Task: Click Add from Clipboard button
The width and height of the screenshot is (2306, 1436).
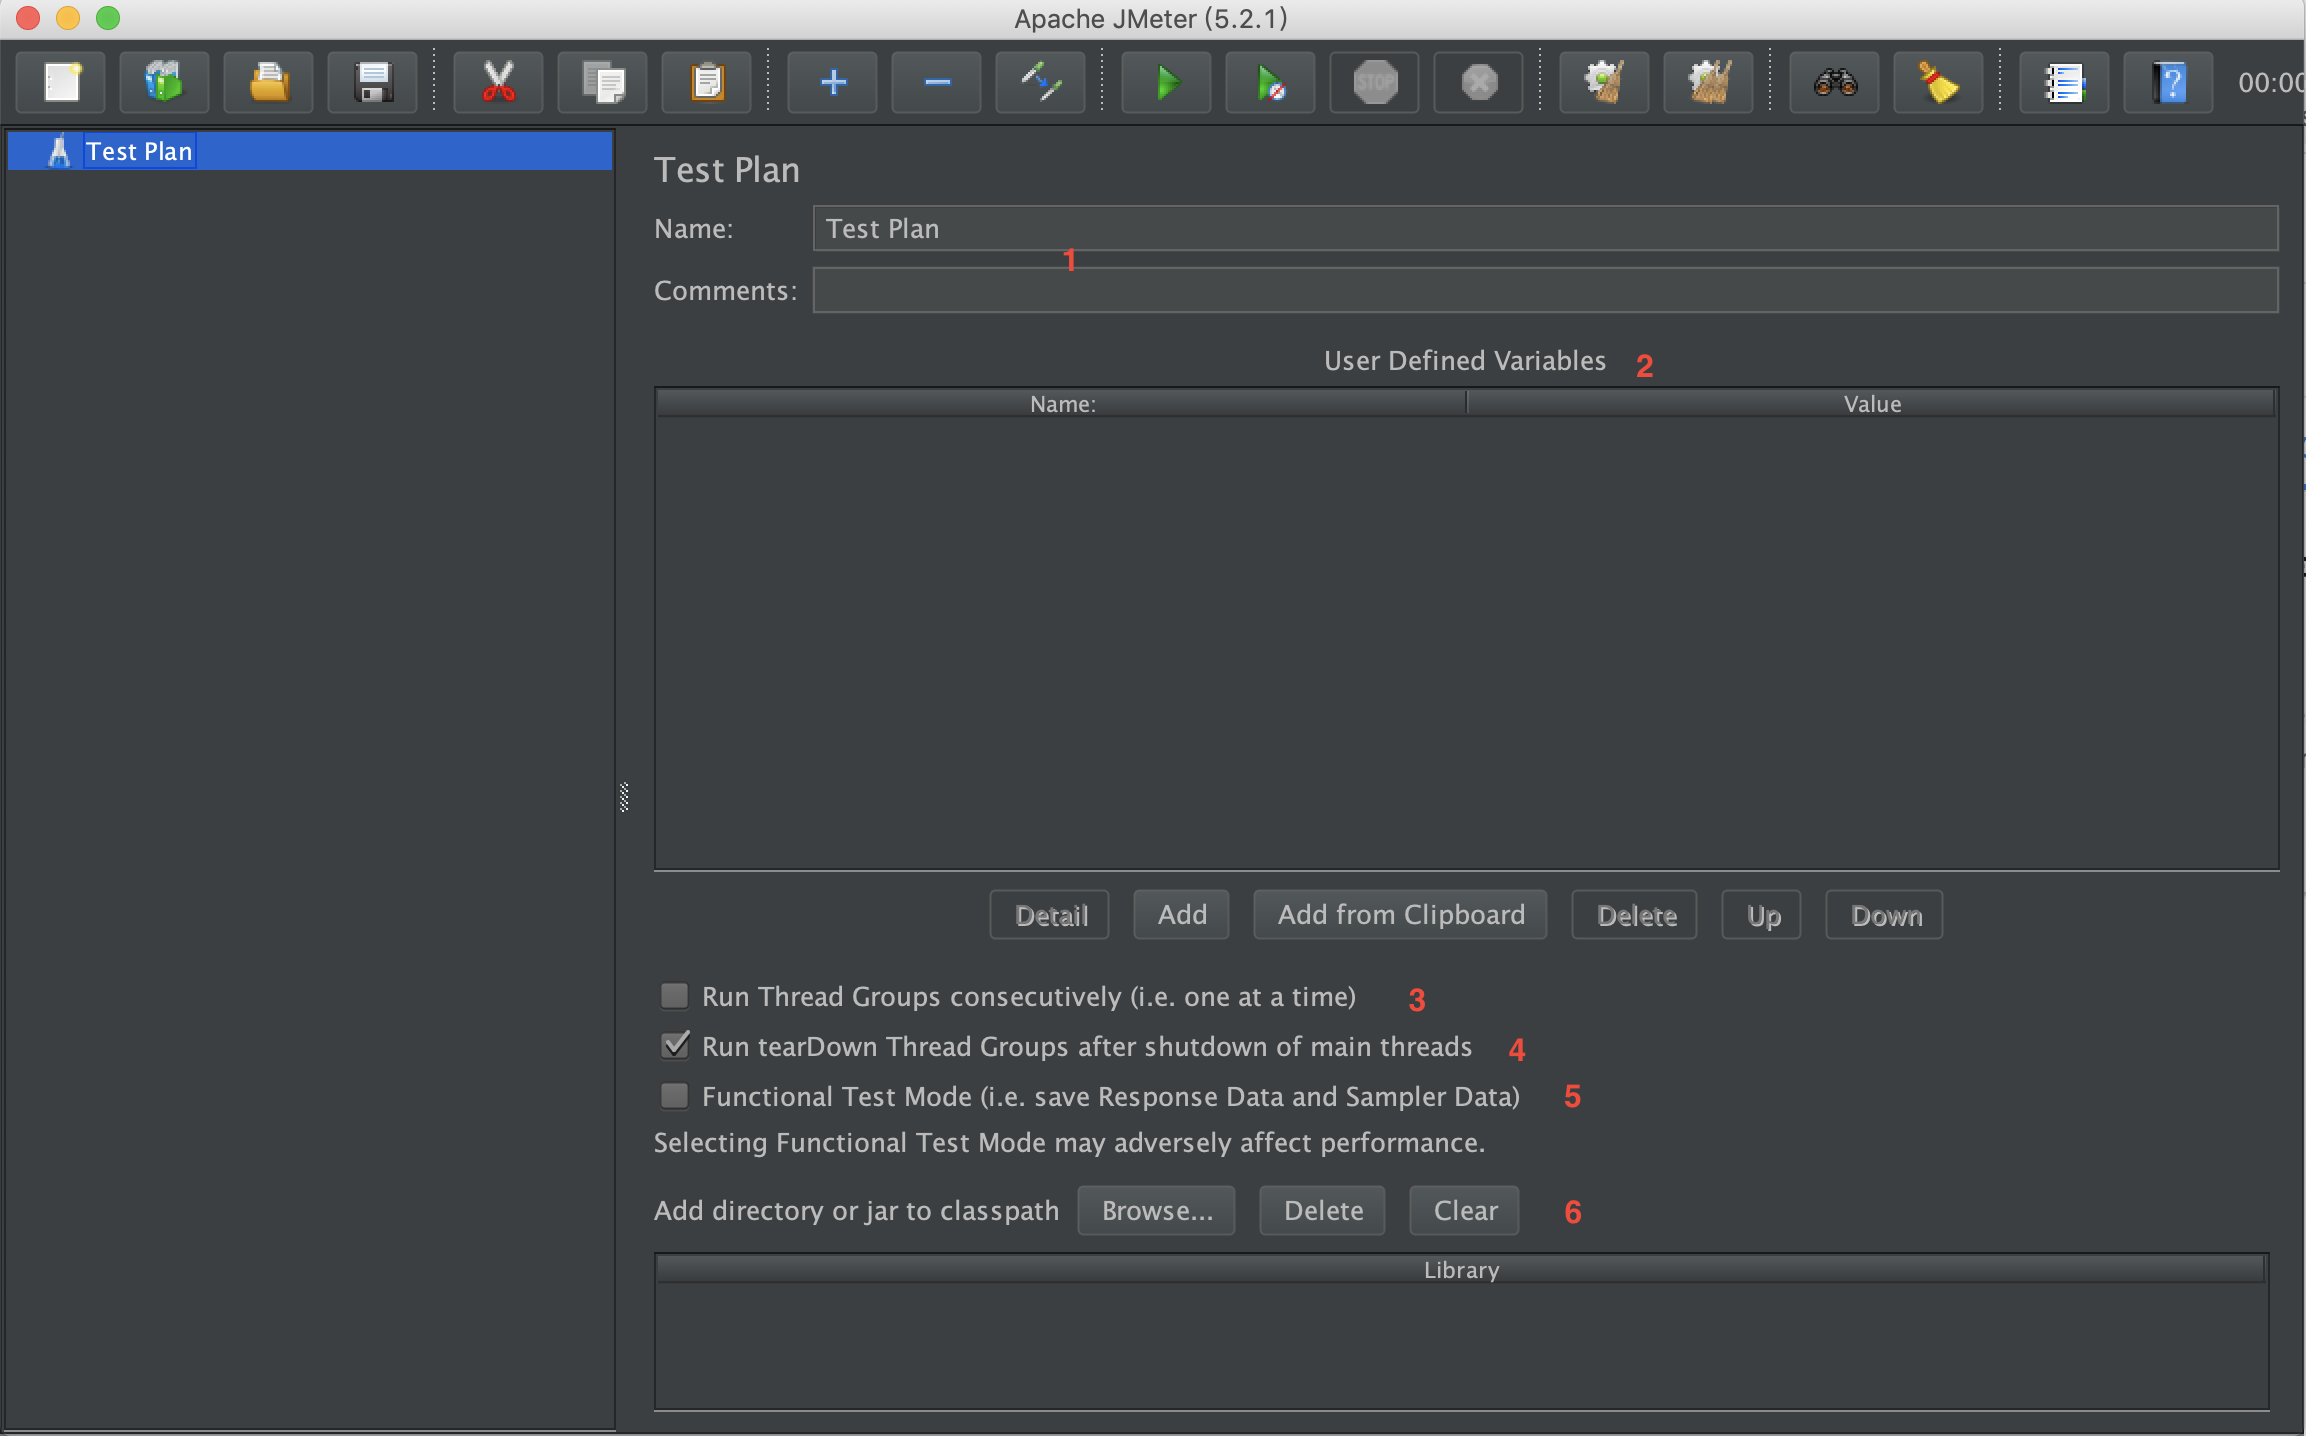Action: [1400, 915]
